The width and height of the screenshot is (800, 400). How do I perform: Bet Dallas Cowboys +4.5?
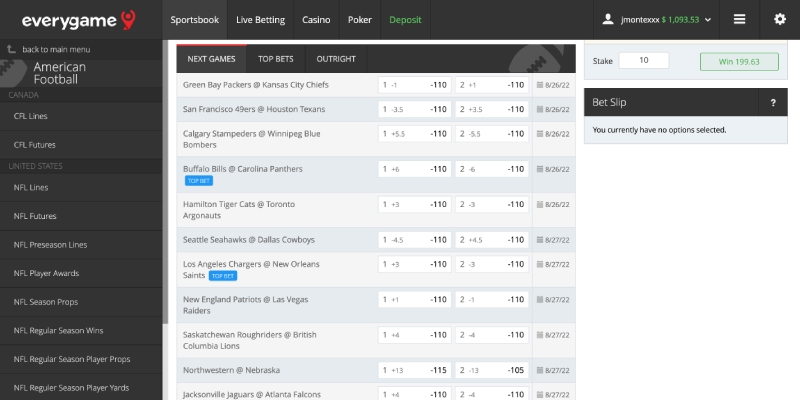coord(492,240)
